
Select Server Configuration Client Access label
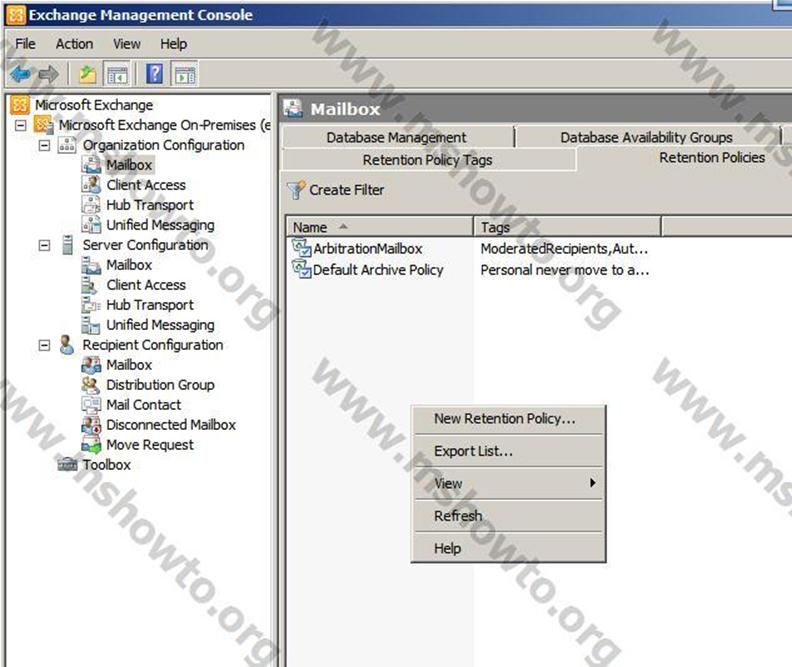point(146,285)
